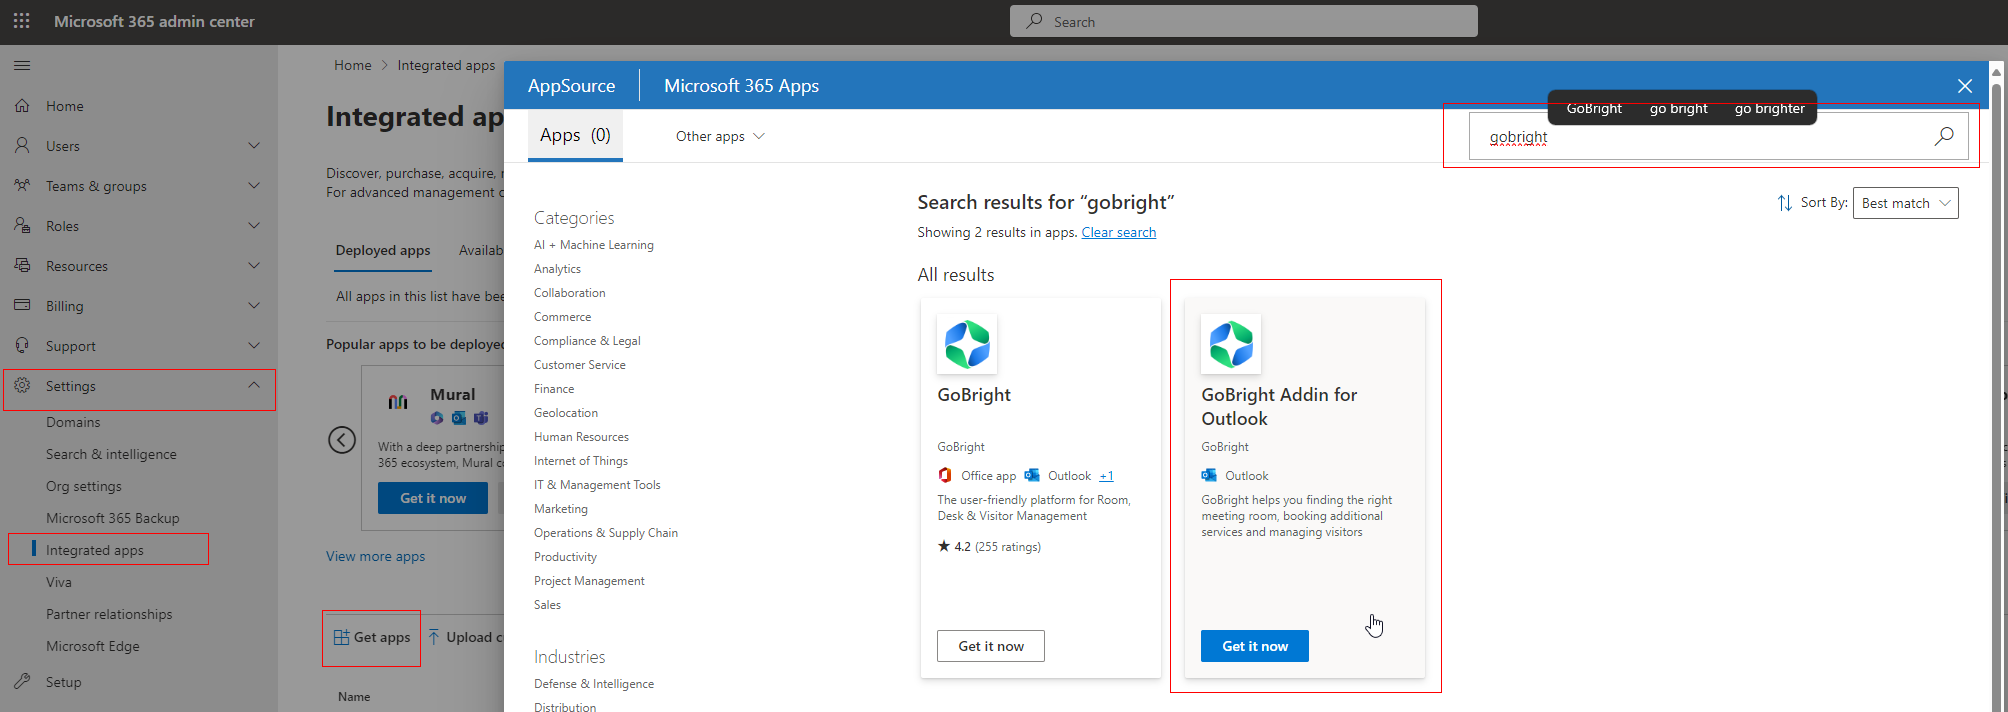Click the Resources icon in sidebar
Screen dimensions: 2008x712
[22, 265]
